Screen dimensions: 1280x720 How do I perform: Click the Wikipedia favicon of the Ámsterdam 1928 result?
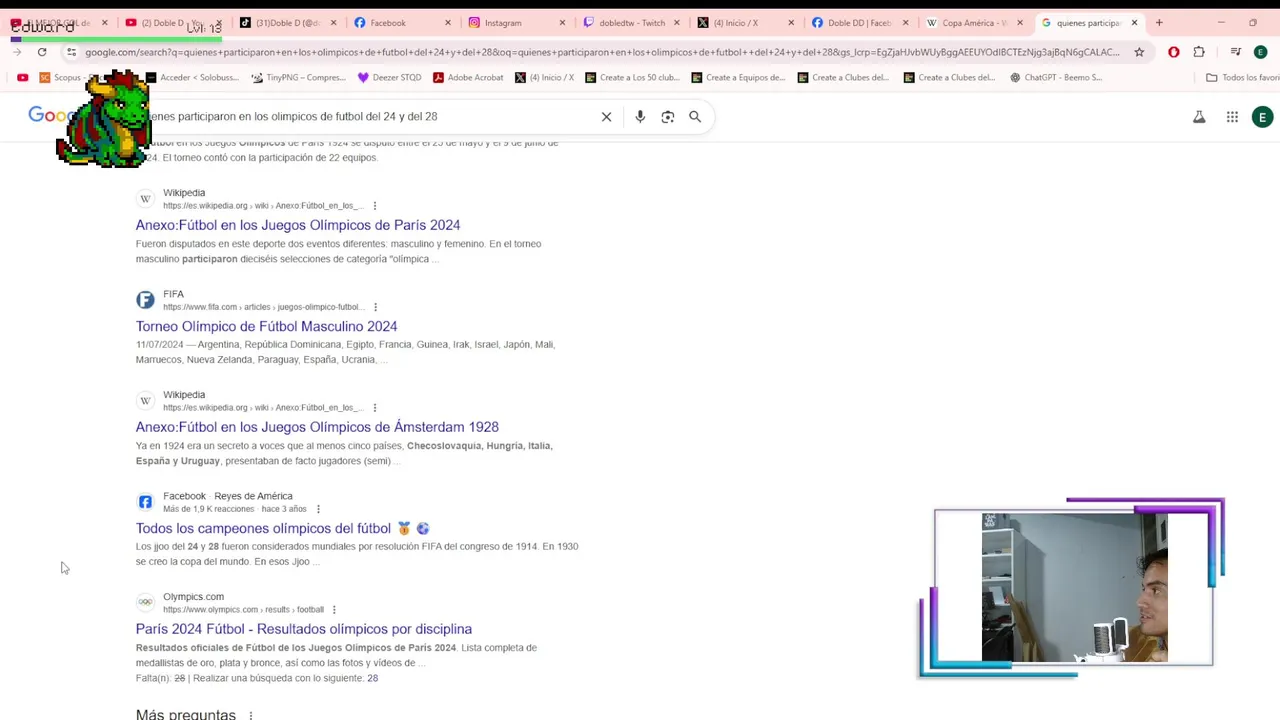145,401
